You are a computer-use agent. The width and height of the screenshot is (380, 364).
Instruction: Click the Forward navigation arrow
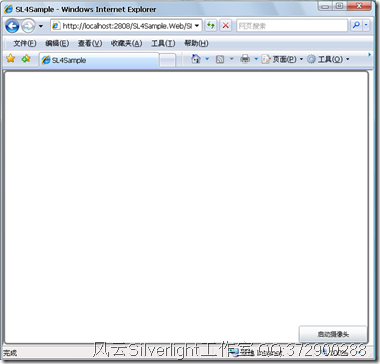click(x=28, y=26)
